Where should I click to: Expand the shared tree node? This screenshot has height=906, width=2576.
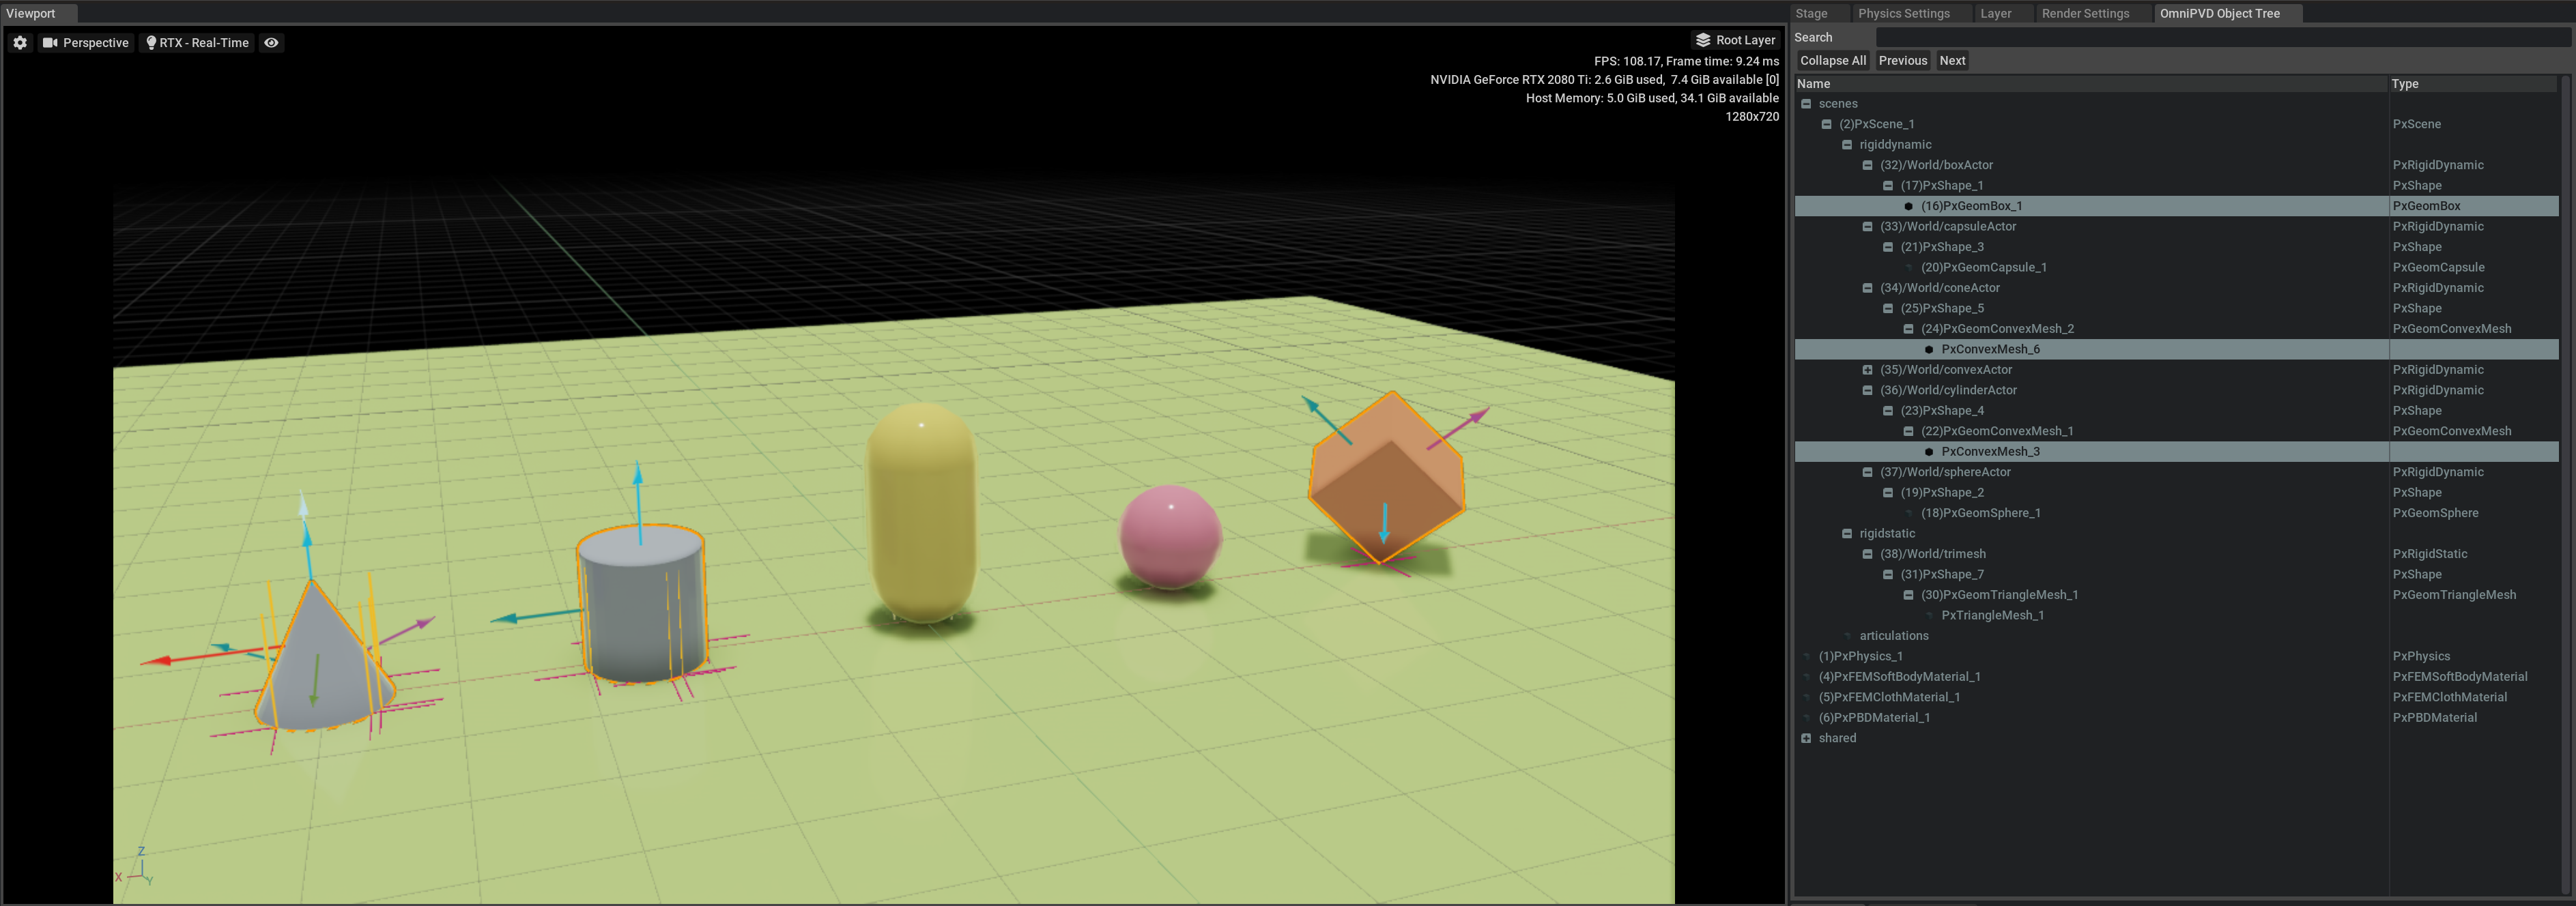(x=1806, y=738)
